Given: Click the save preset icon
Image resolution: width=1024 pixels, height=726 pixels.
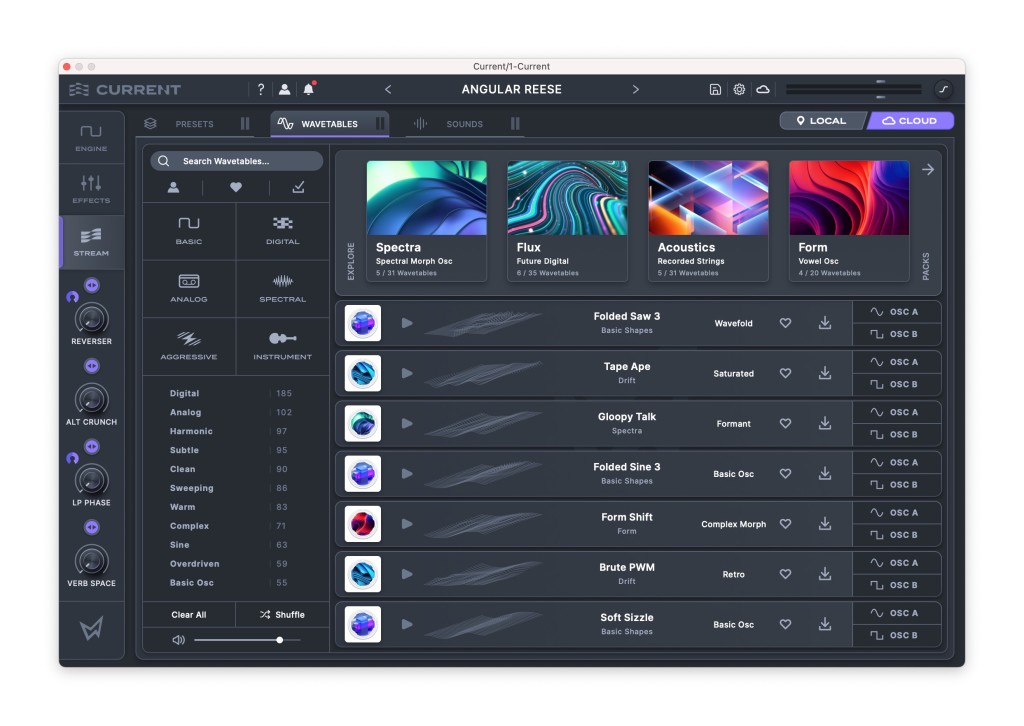Looking at the screenshot, I should [x=715, y=89].
